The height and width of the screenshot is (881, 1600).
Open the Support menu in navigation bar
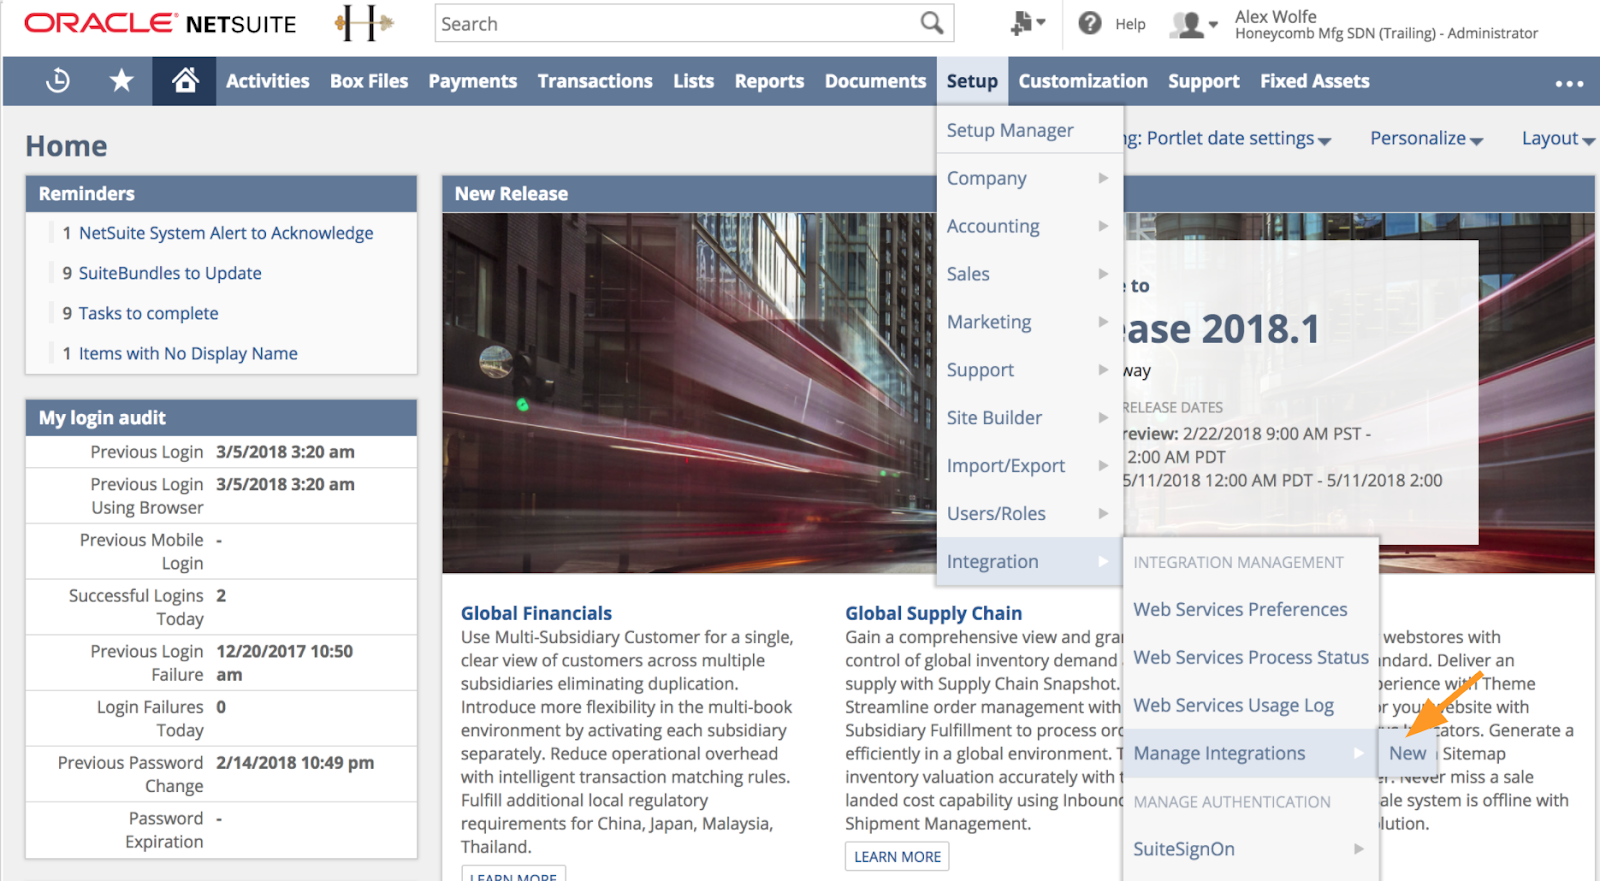coord(1203,81)
